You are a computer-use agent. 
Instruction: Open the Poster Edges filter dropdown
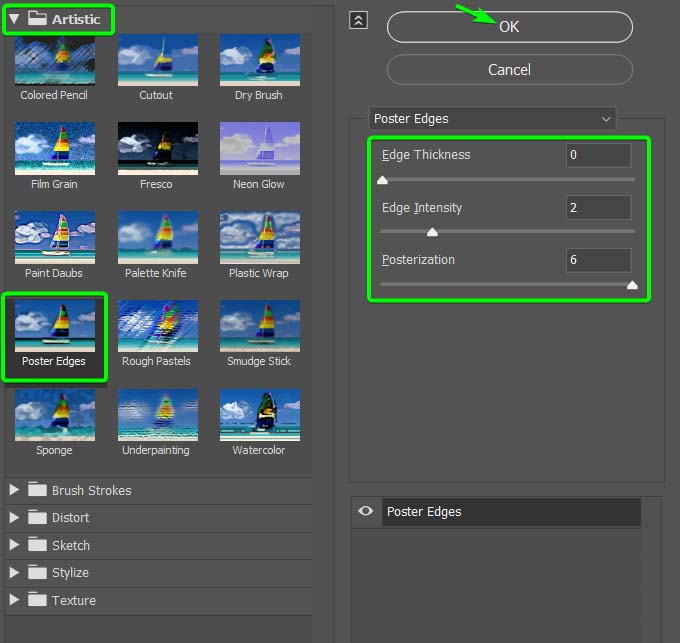pyautogui.click(x=492, y=119)
